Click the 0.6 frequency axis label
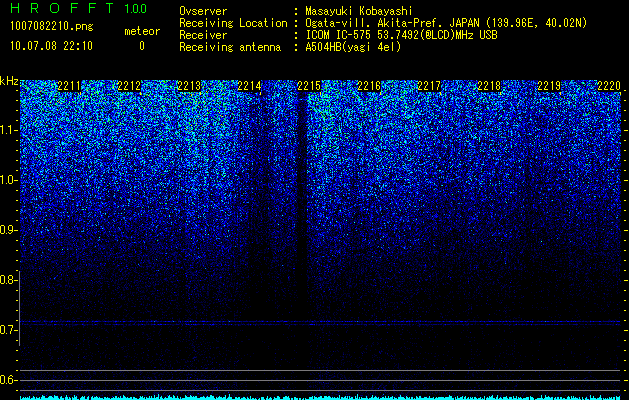The image size is (629, 400). 8,380
